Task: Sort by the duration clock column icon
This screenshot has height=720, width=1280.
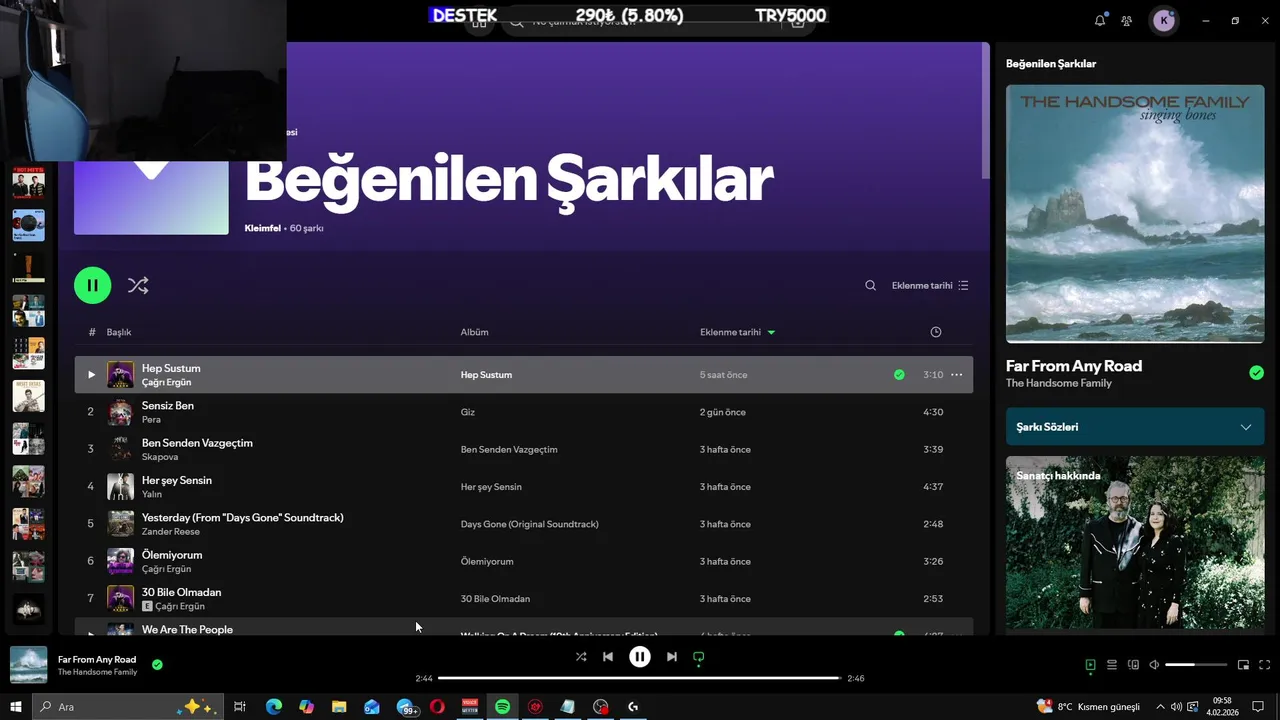Action: point(935,332)
